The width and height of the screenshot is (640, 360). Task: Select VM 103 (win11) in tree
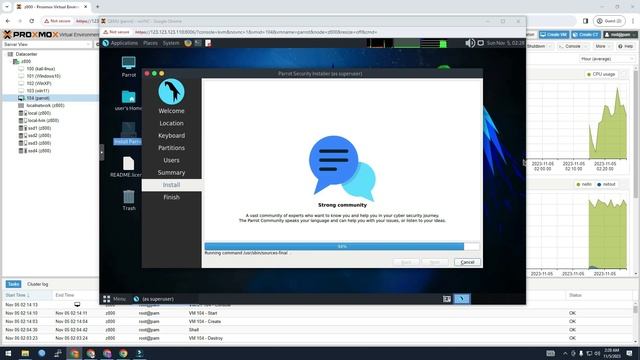(38, 91)
